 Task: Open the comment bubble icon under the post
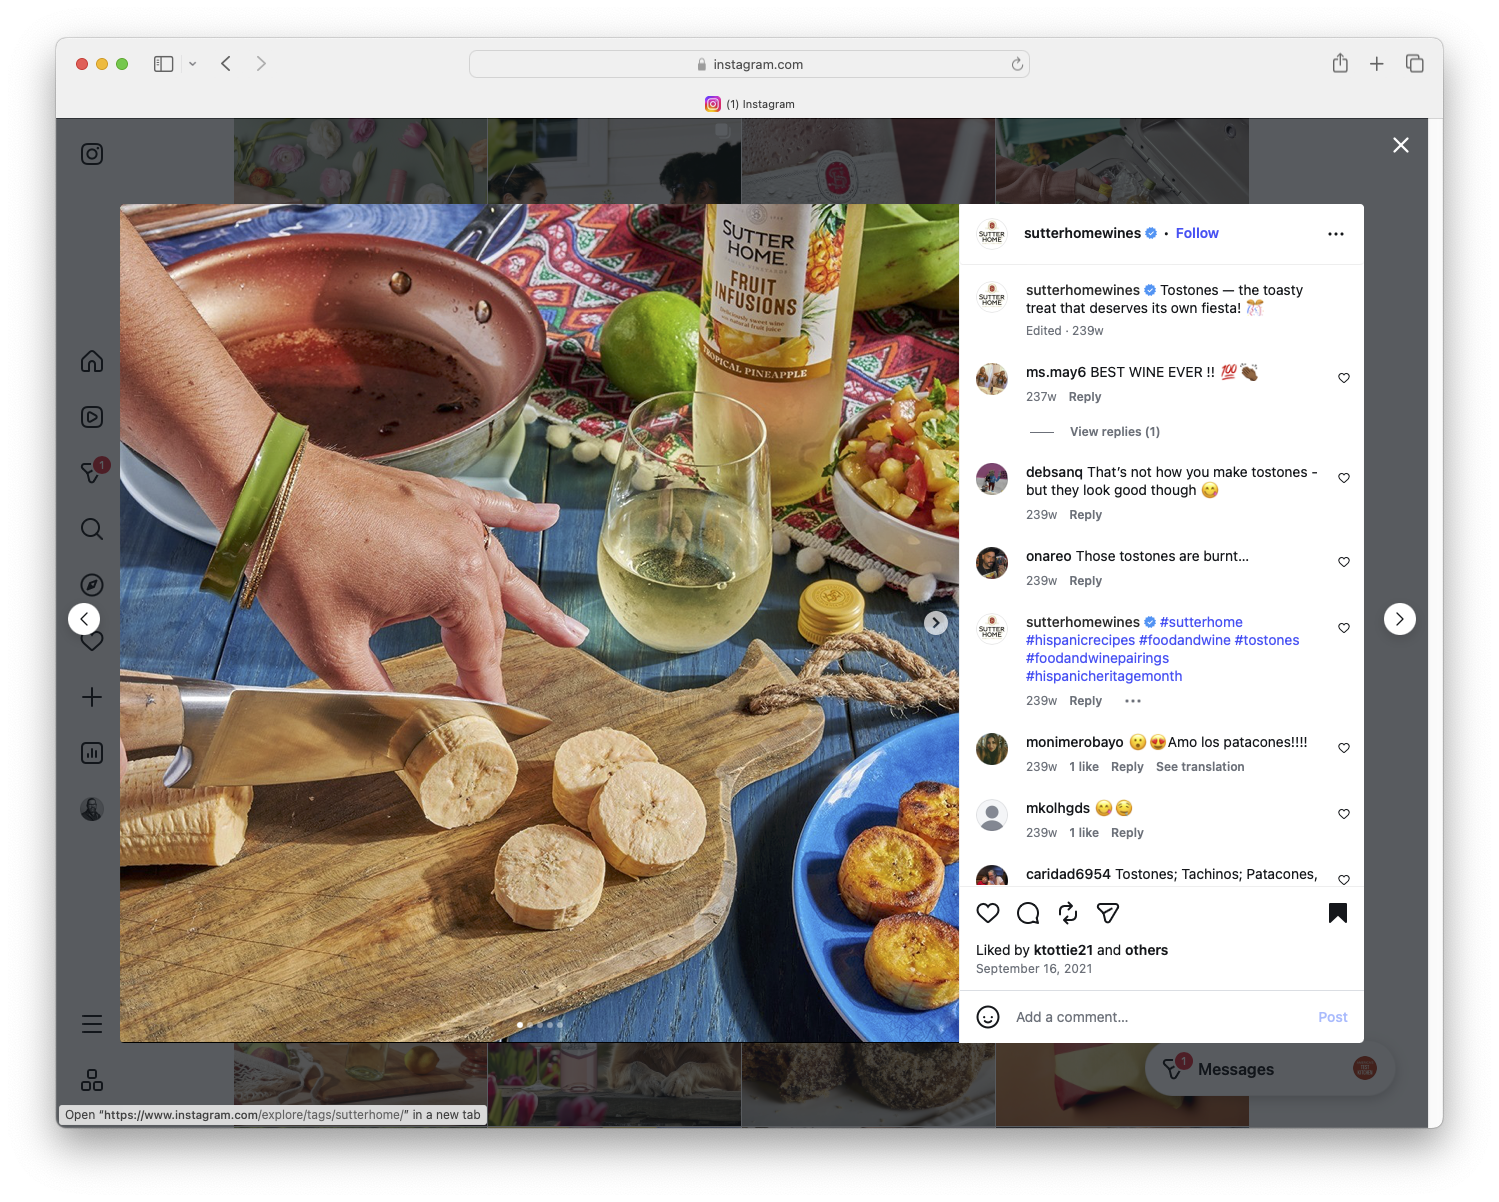(1027, 913)
